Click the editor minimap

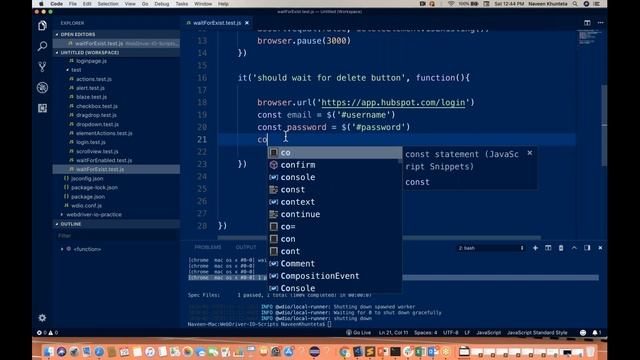[x=589, y=38]
